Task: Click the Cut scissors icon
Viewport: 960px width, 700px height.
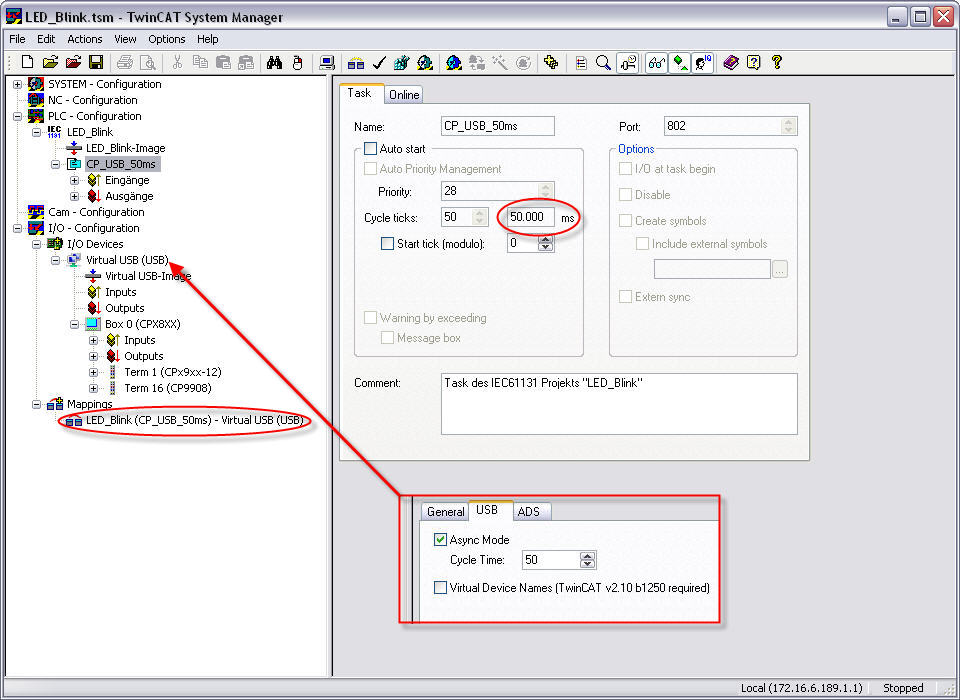Action: pyautogui.click(x=178, y=62)
